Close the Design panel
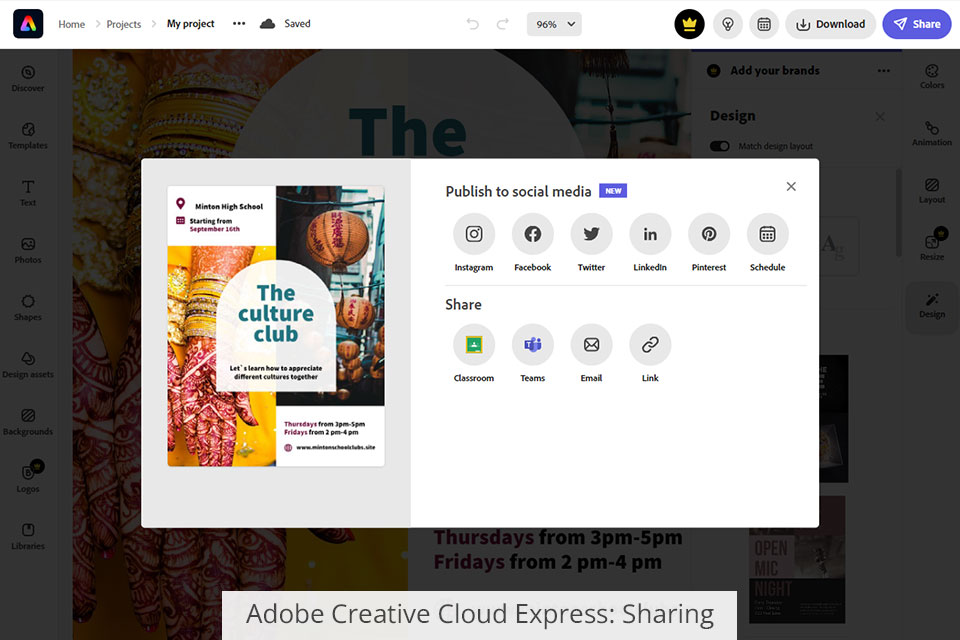960x640 pixels. (x=880, y=116)
